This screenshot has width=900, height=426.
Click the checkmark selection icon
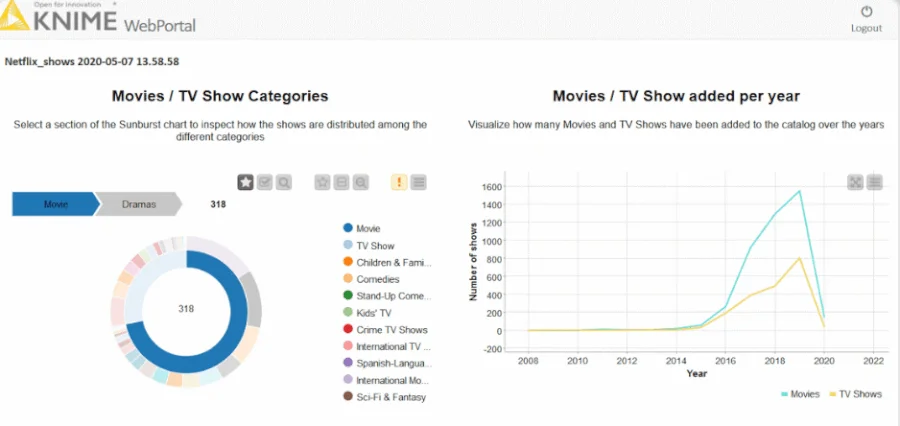pyautogui.click(x=265, y=183)
